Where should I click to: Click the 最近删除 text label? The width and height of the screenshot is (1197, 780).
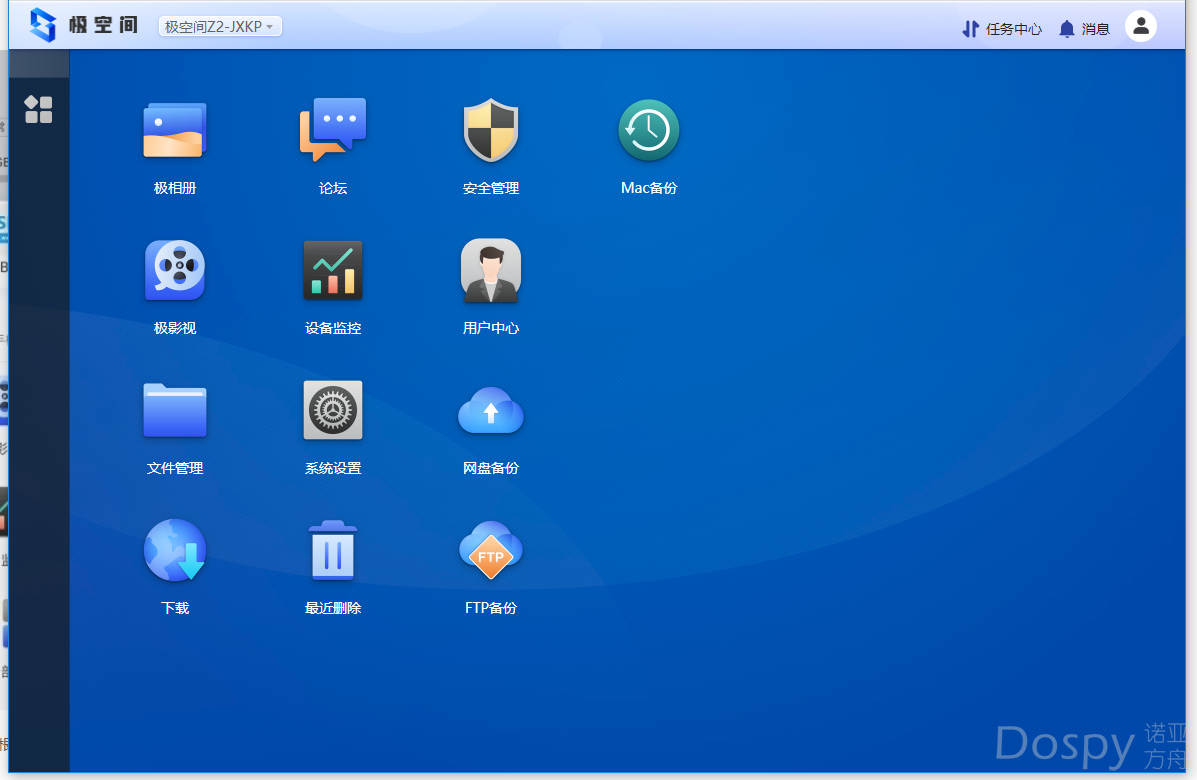pyautogui.click(x=333, y=608)
